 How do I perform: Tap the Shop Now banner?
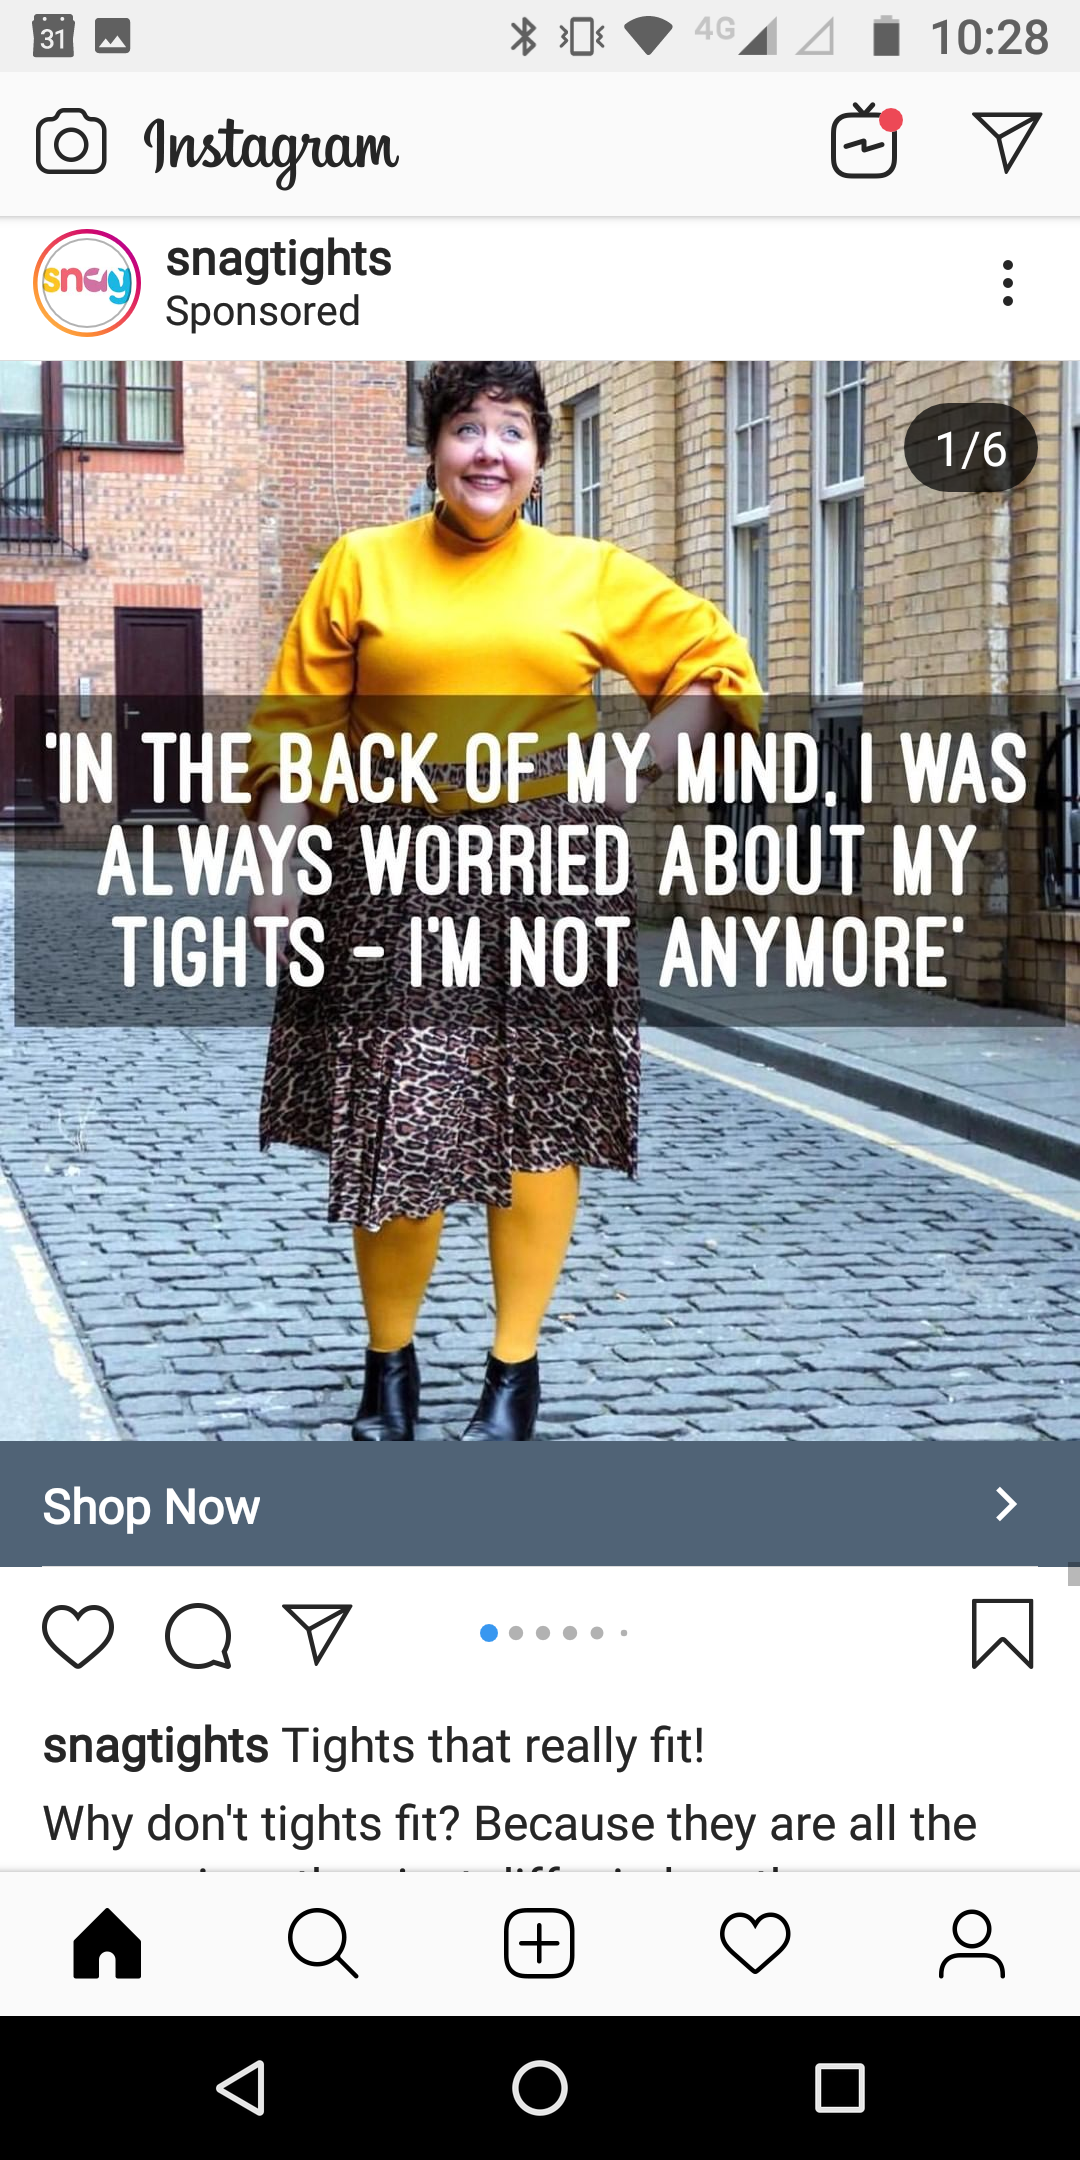(x=540, y=1504)
